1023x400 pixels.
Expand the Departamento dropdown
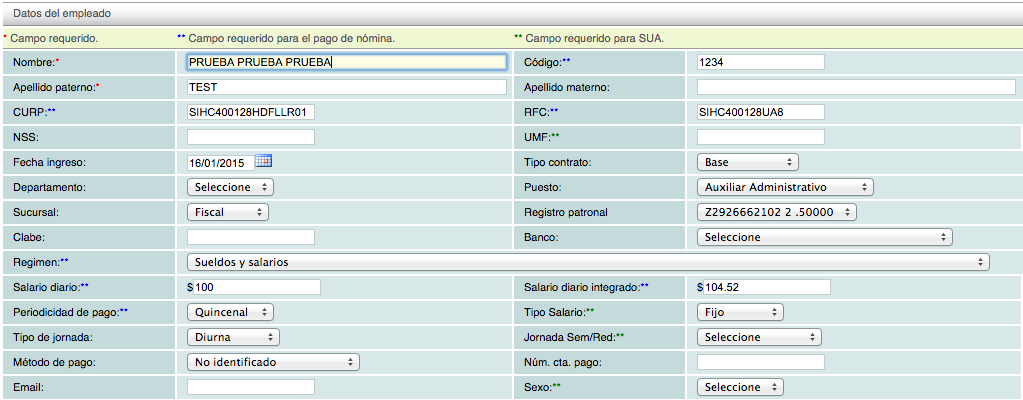(x=231, y=187)
